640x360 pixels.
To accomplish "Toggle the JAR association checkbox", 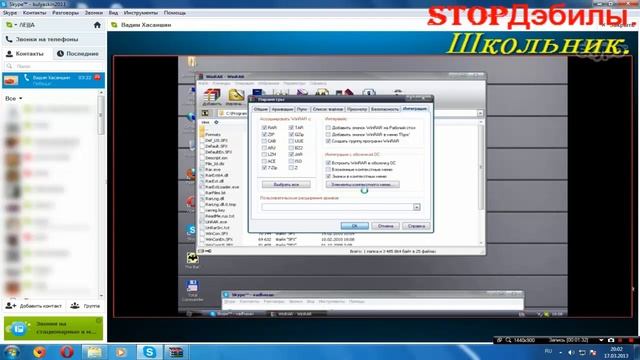I will (x=291, y=154).
